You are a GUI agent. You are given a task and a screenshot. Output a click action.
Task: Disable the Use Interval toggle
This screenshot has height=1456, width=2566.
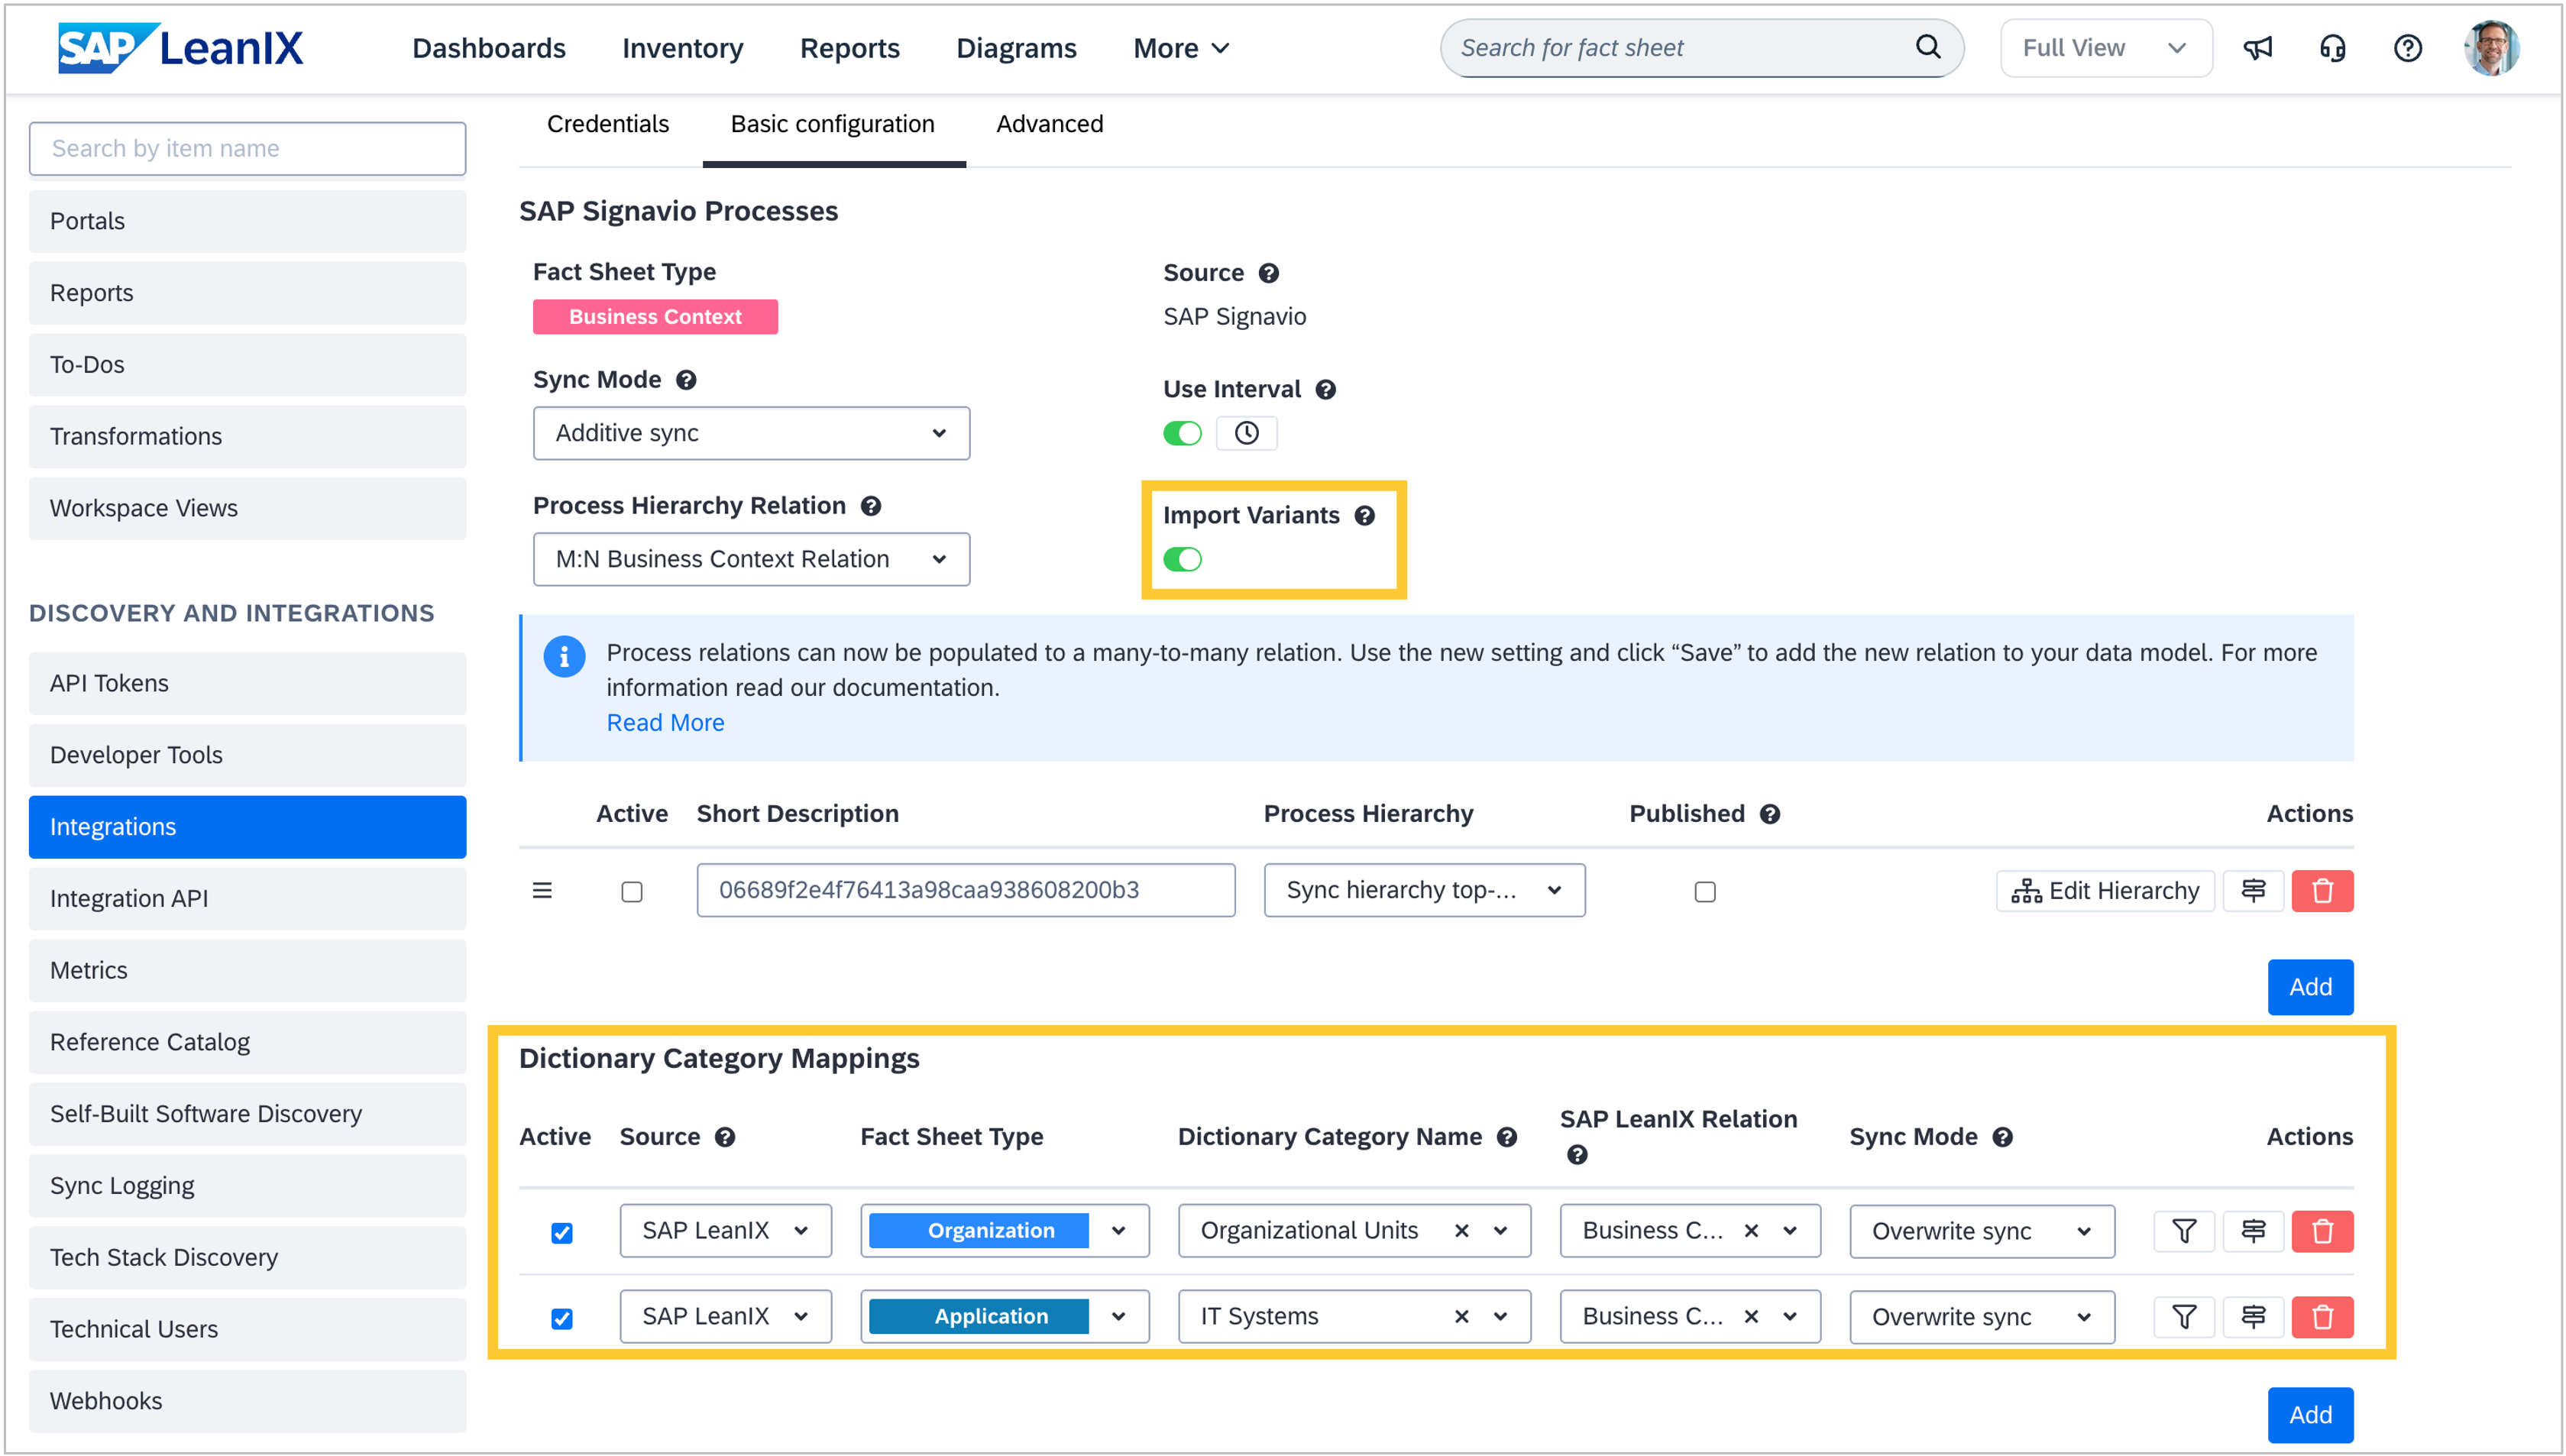click(1182, 433)
